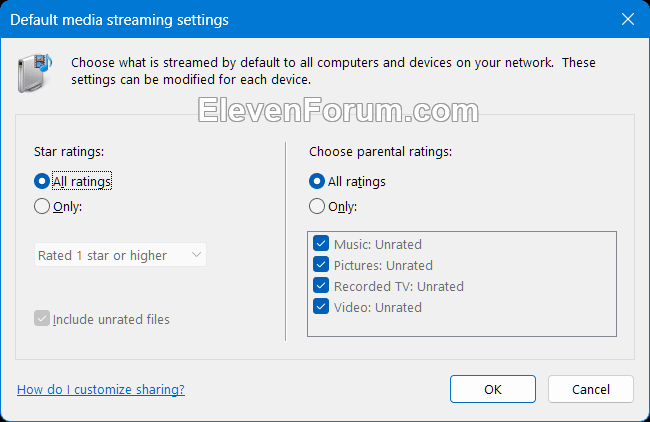650x422 pixels.
Task: Open How do I customize sharing link
Action: coord(101,390)
